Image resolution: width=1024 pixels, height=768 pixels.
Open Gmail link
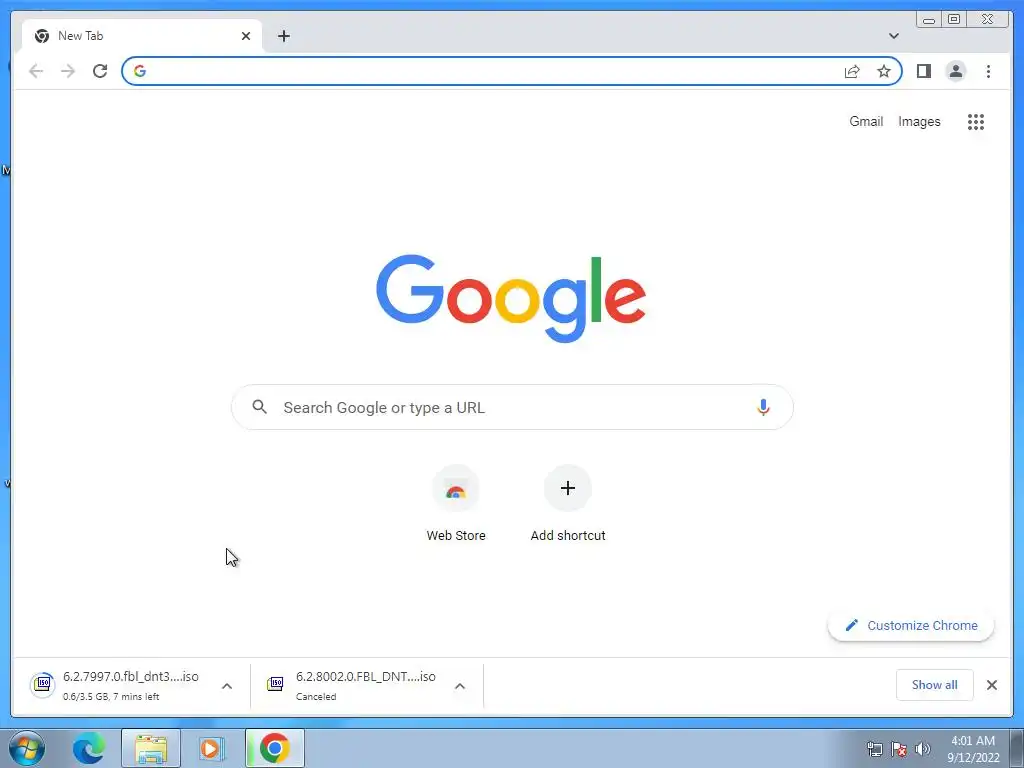point(866,121)
